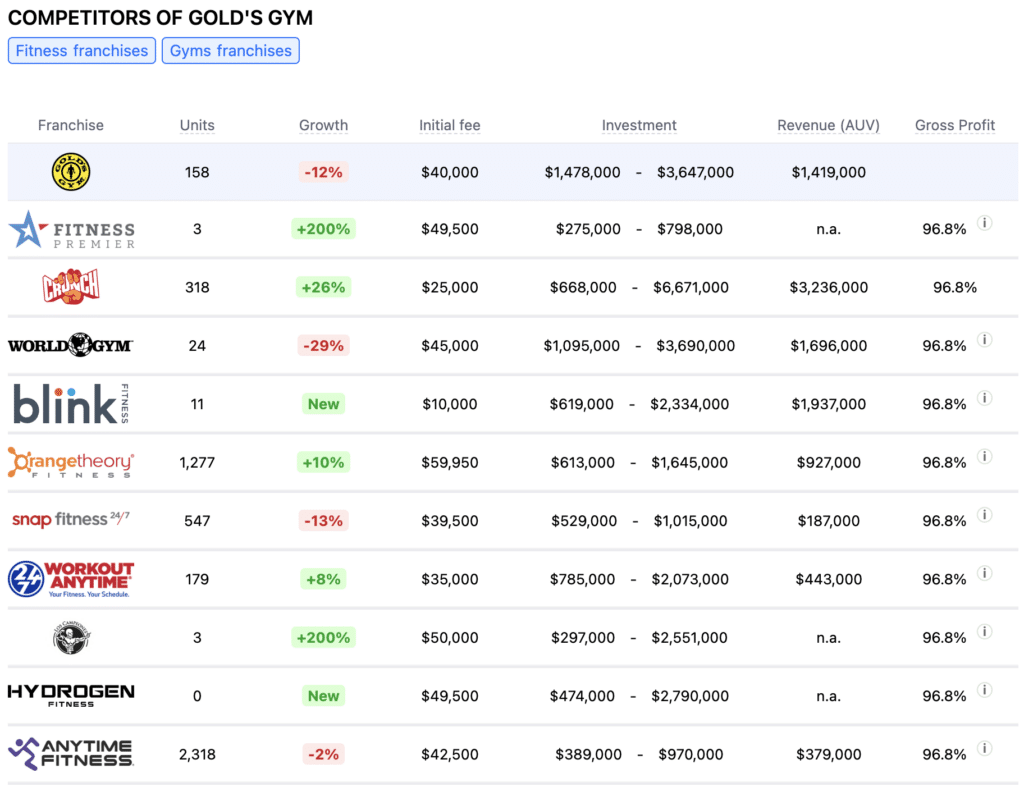Open the Gold's Gym logo
The image size is (1024, 796).
pos(71,172)
